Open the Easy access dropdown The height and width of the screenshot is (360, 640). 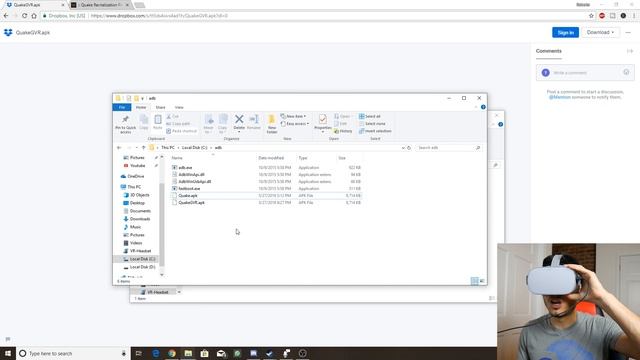(x=295, y=124)
